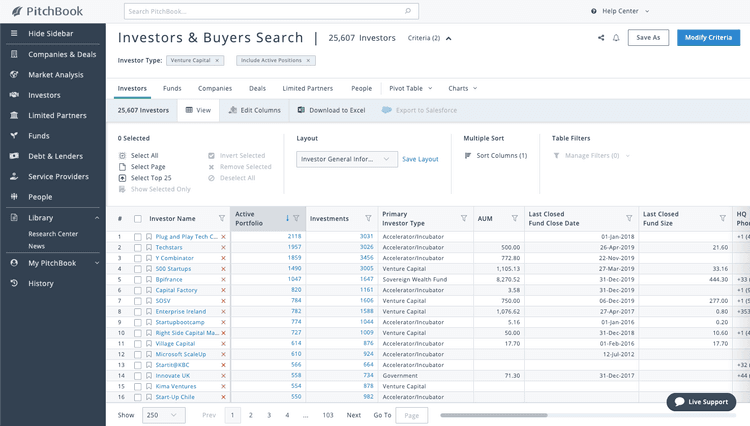Screen dimensions: 750x426
Task: Tick the header select-all checkbox
Action: tap(137, 218)
